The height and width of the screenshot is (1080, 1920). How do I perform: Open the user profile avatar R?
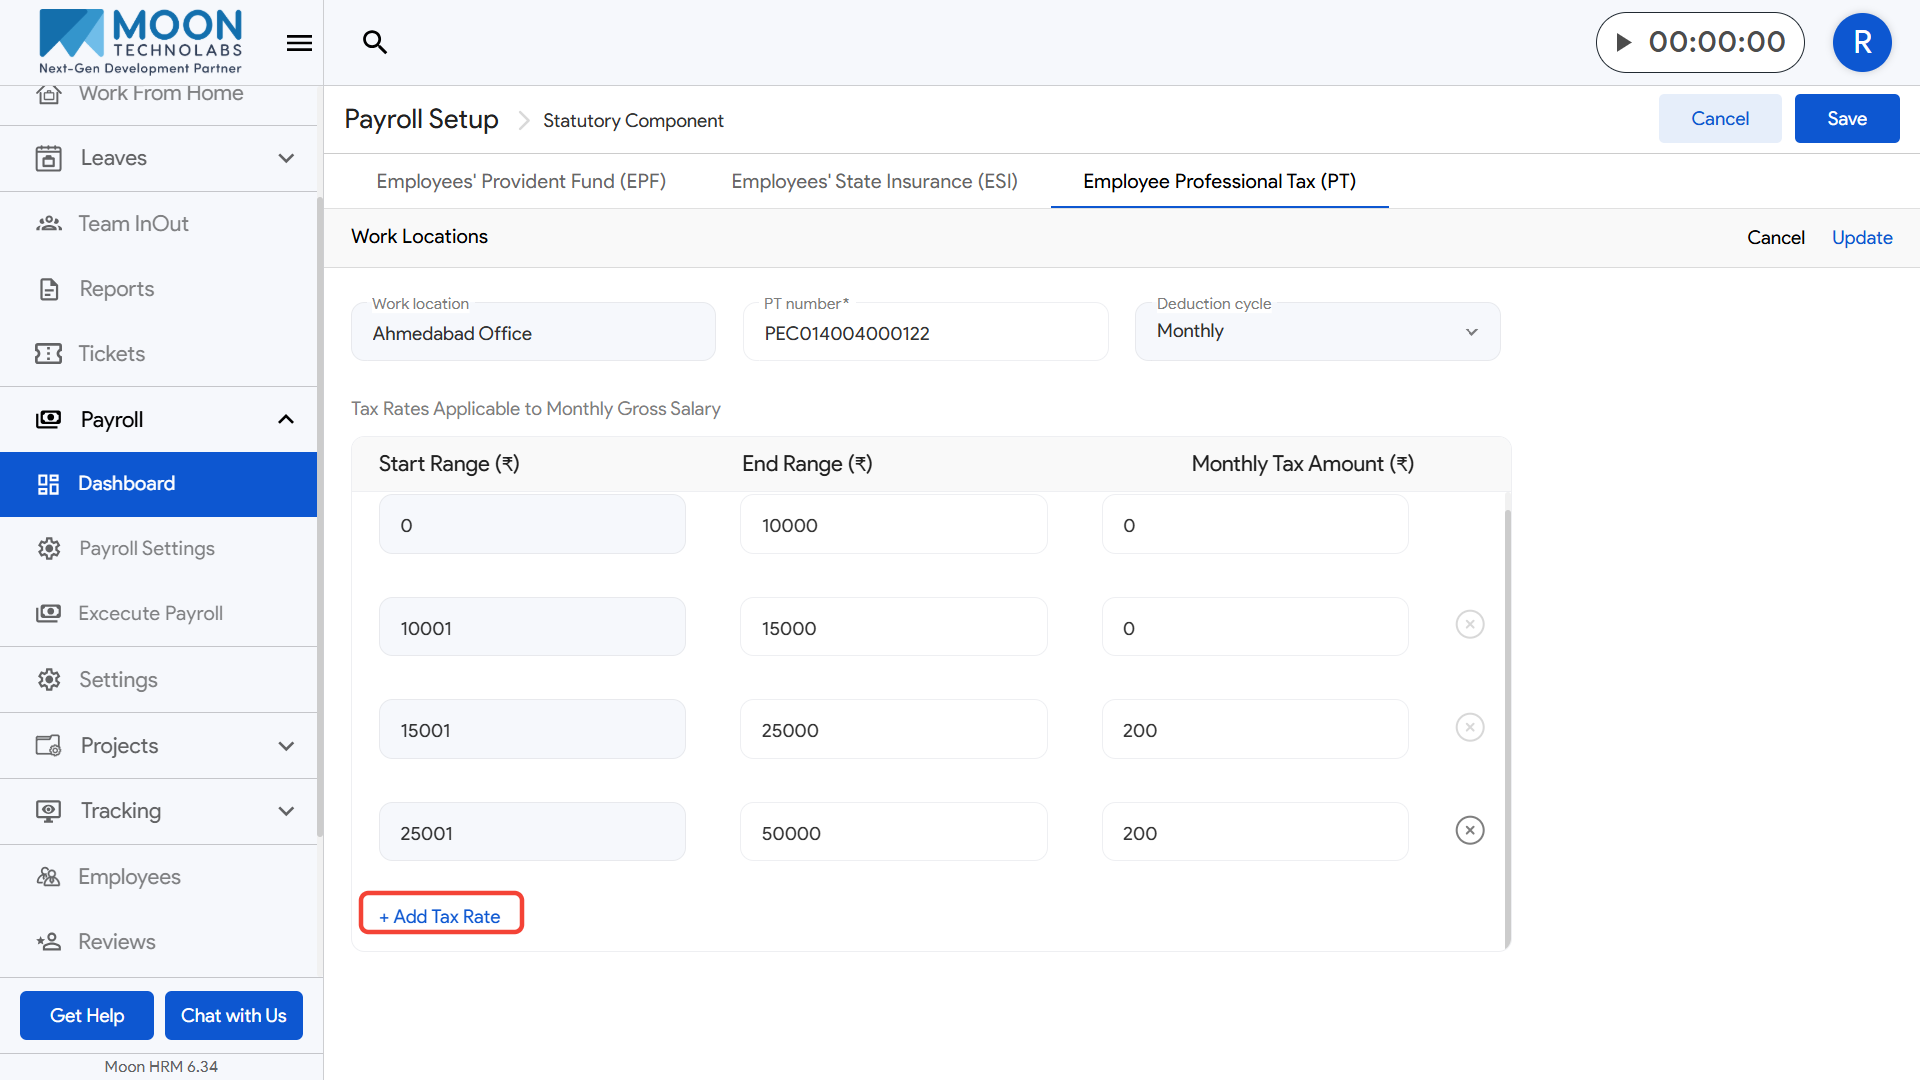(x=1861, y=42)
